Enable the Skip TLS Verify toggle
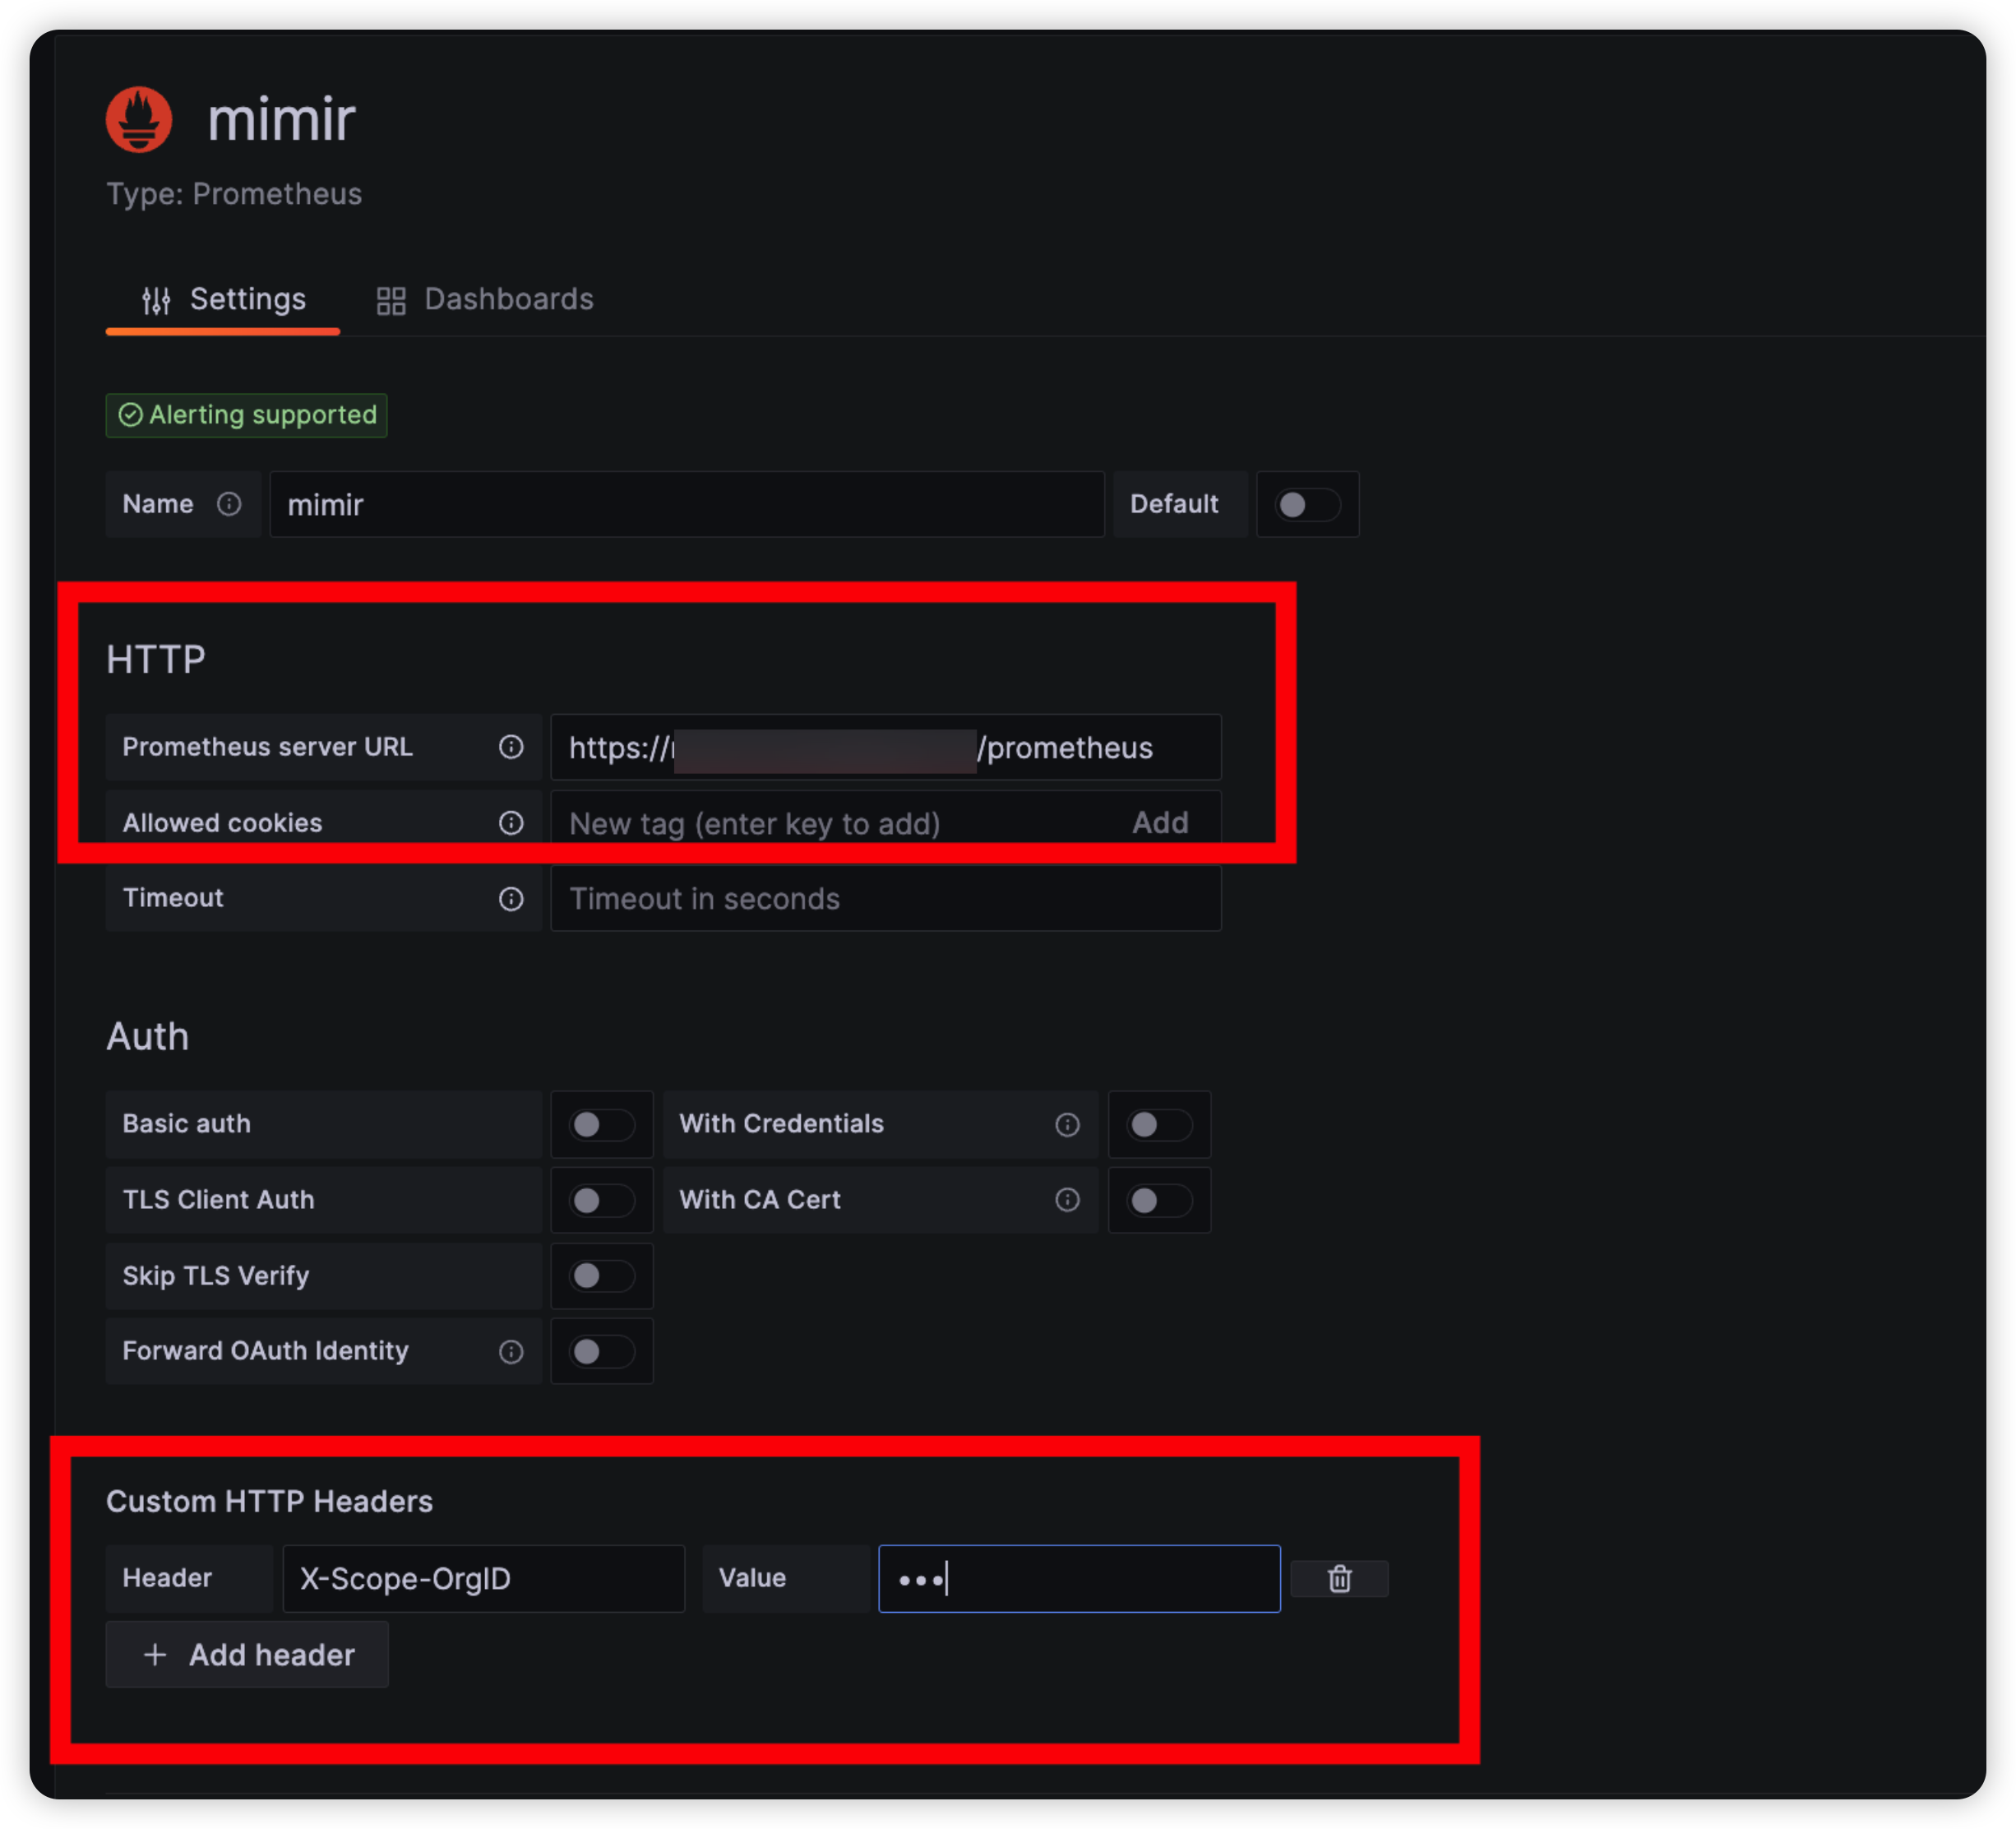The image size is (2016, 1829). 601,1276
